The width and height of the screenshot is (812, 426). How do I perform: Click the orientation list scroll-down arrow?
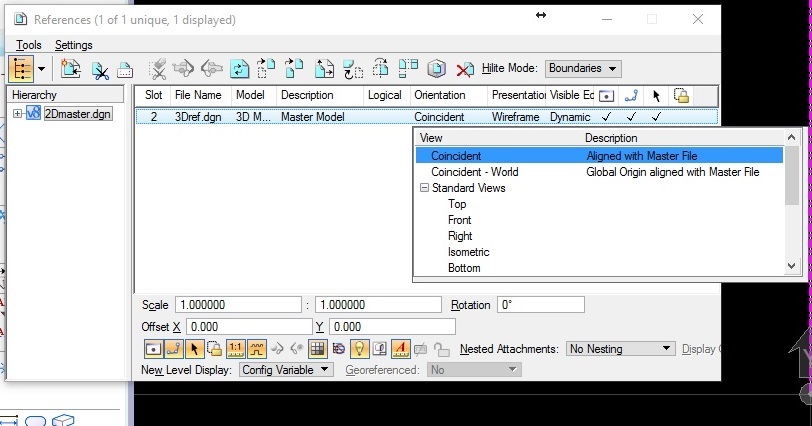[x=791, y=266]
